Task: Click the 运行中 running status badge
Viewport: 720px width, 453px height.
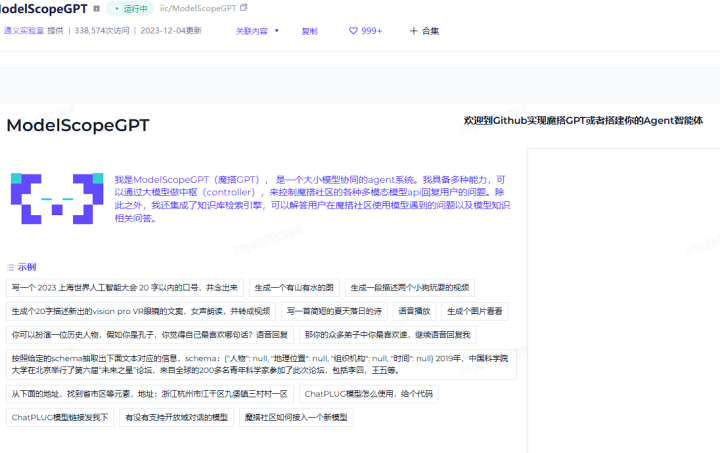Action: coord(130,8)
